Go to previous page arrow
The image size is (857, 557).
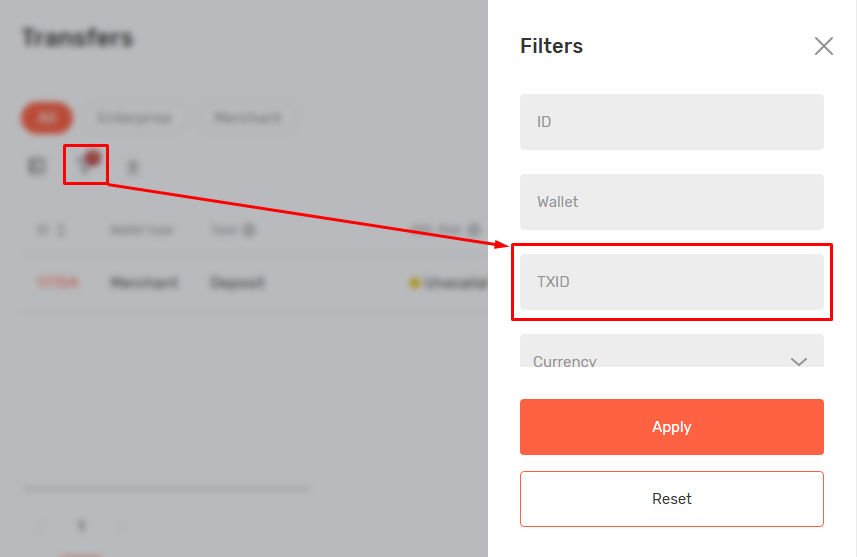pos(42,525)
